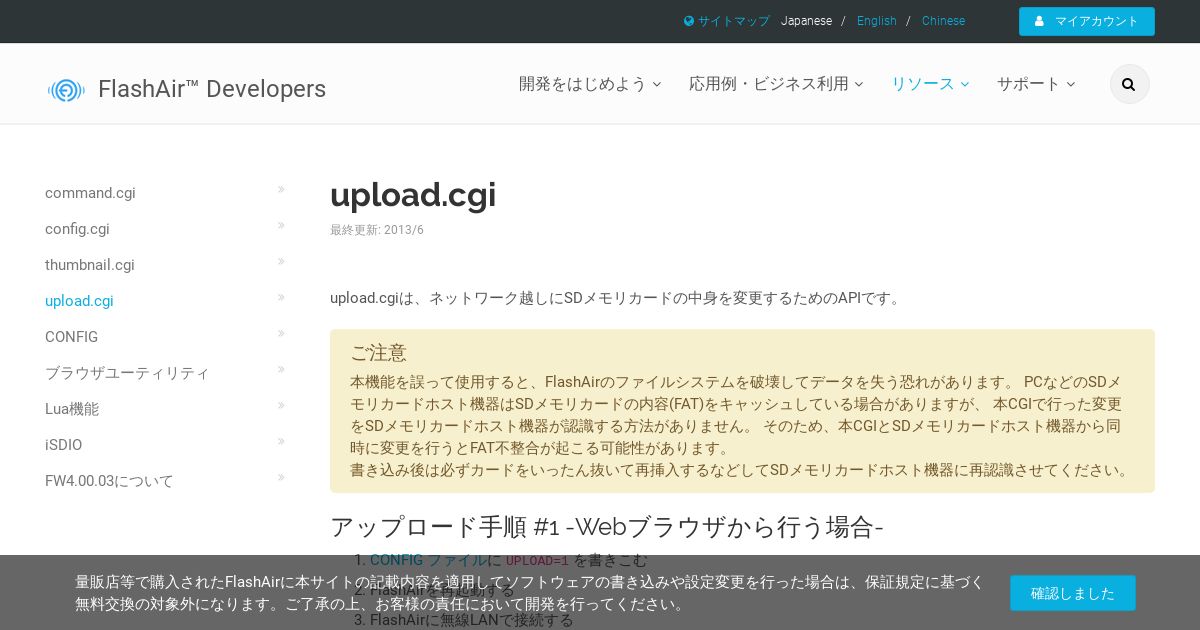The image size is (1200, 630).
Task: Click the user icon in マイアカウント button
Action: [1039, 21]
